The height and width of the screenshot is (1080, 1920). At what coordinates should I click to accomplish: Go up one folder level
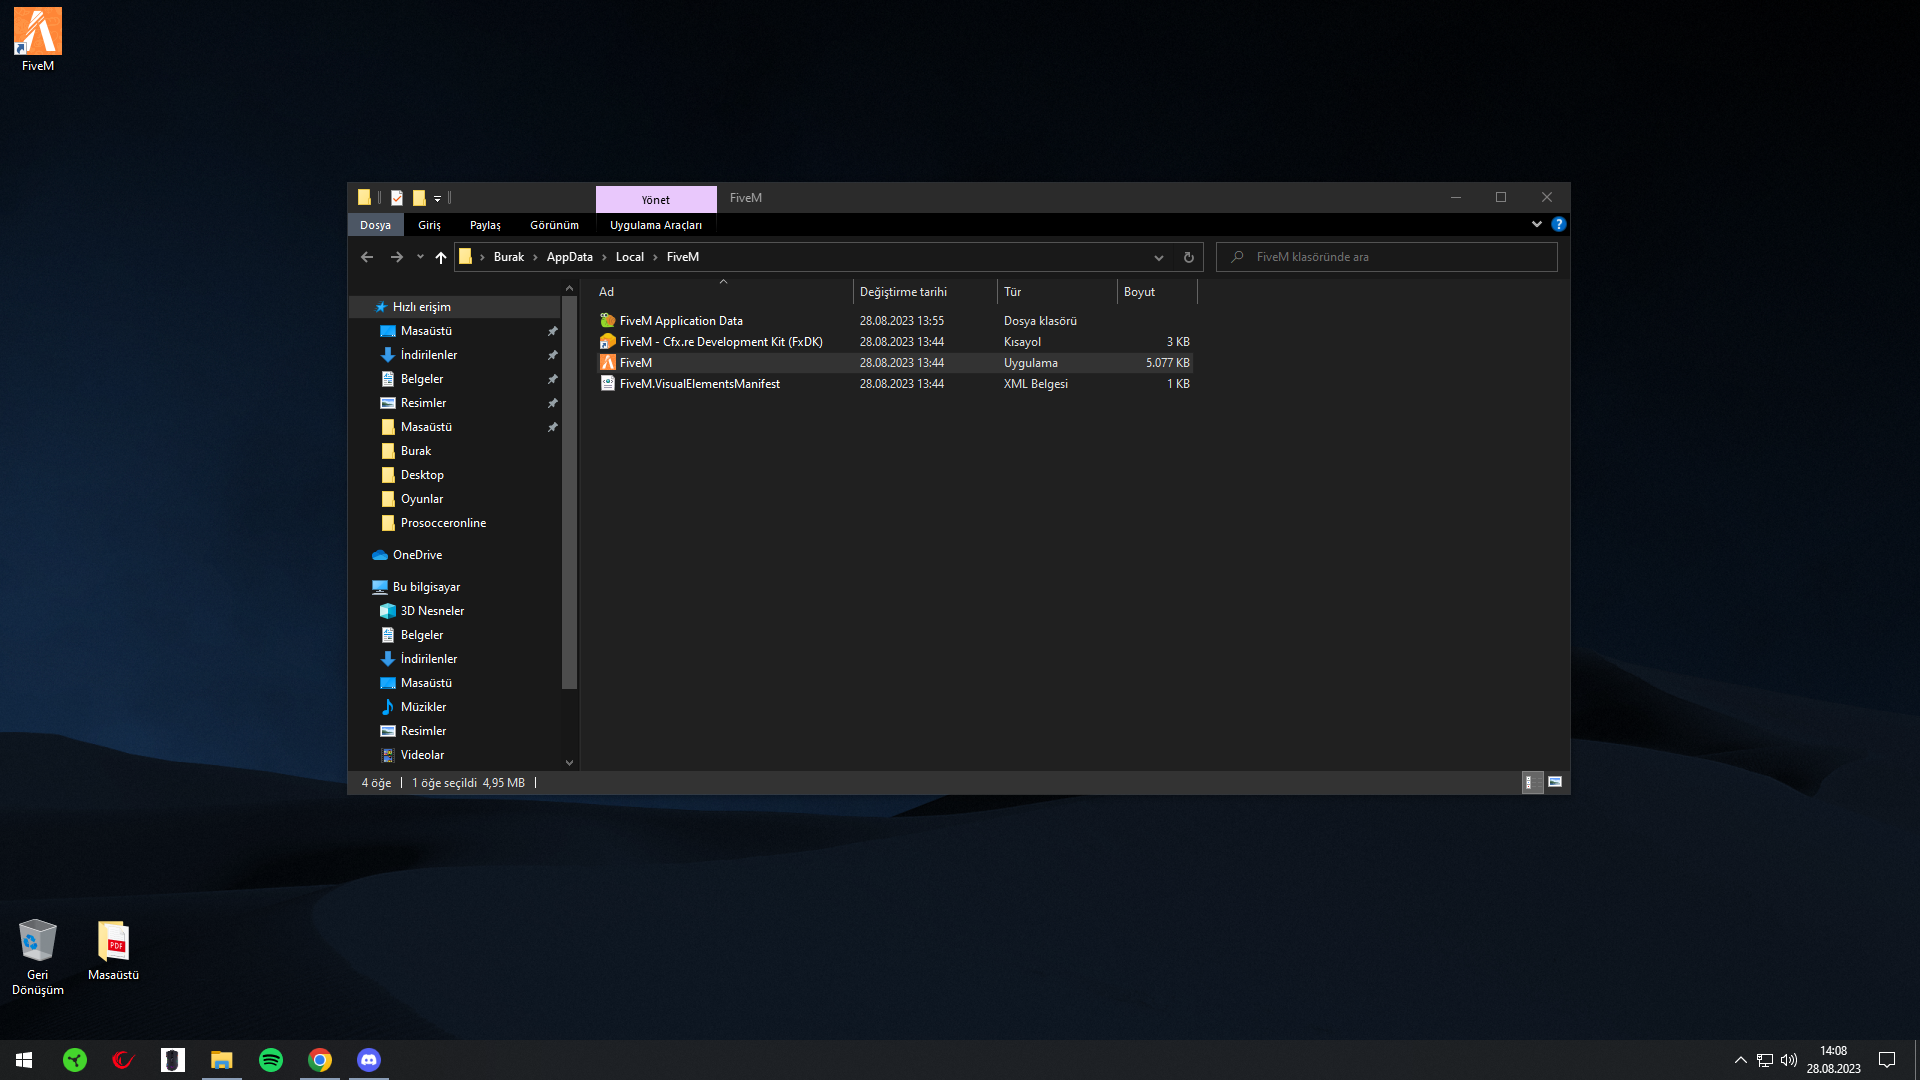pyautogui.click(x=440, y=257)
